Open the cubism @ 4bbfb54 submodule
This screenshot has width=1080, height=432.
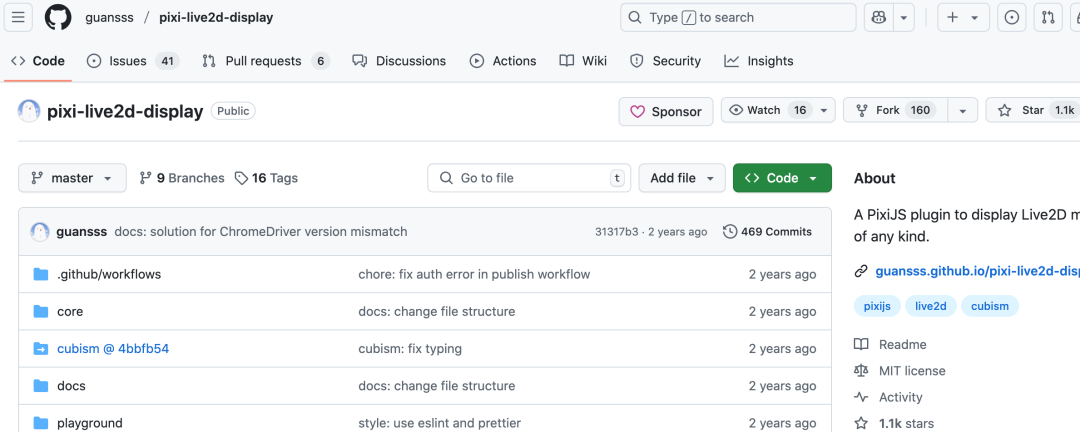coord(113,349)
